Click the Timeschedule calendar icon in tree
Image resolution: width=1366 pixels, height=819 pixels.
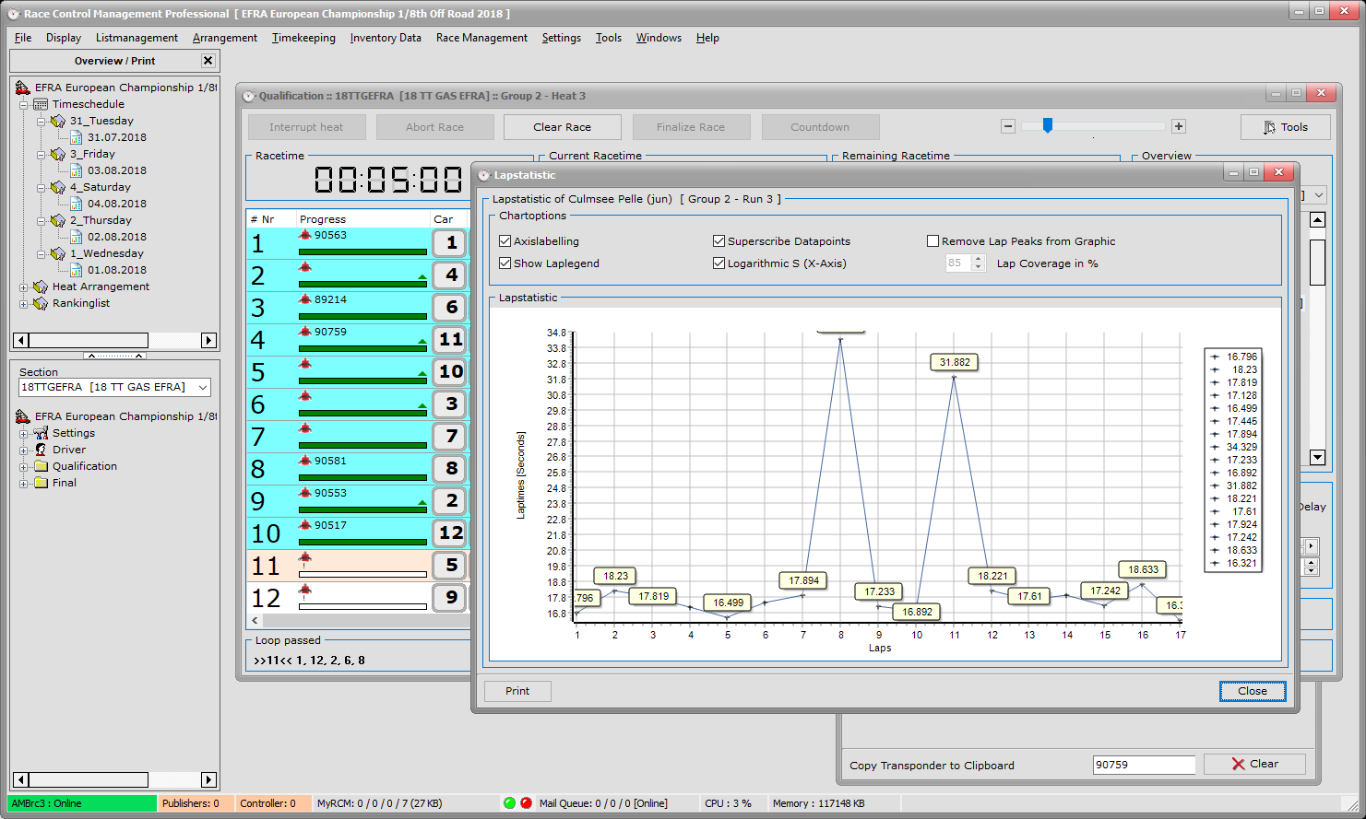point(41,104)
